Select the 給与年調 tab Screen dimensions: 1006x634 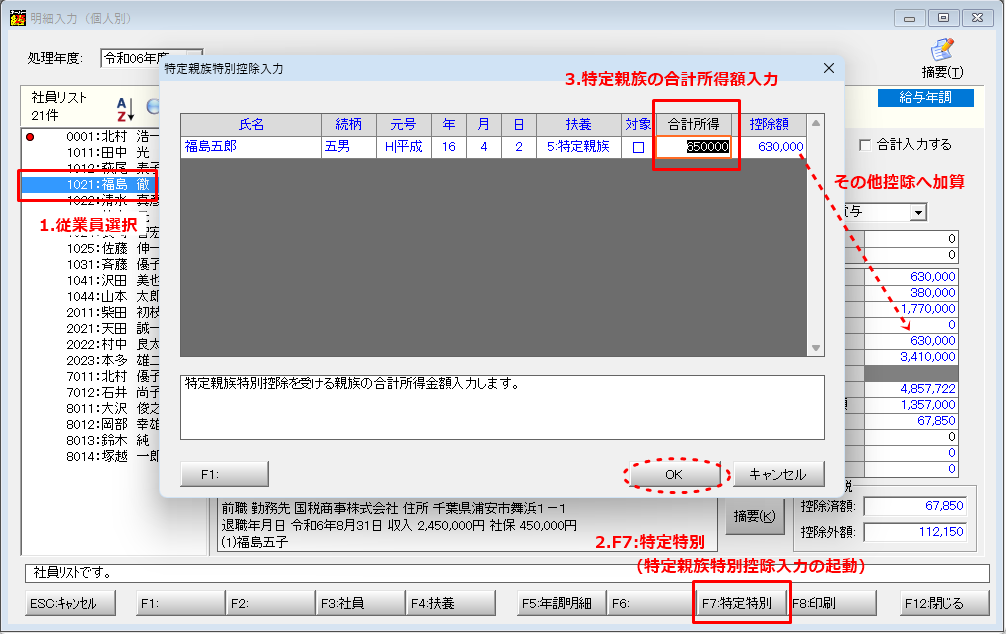tap(925, 98)
